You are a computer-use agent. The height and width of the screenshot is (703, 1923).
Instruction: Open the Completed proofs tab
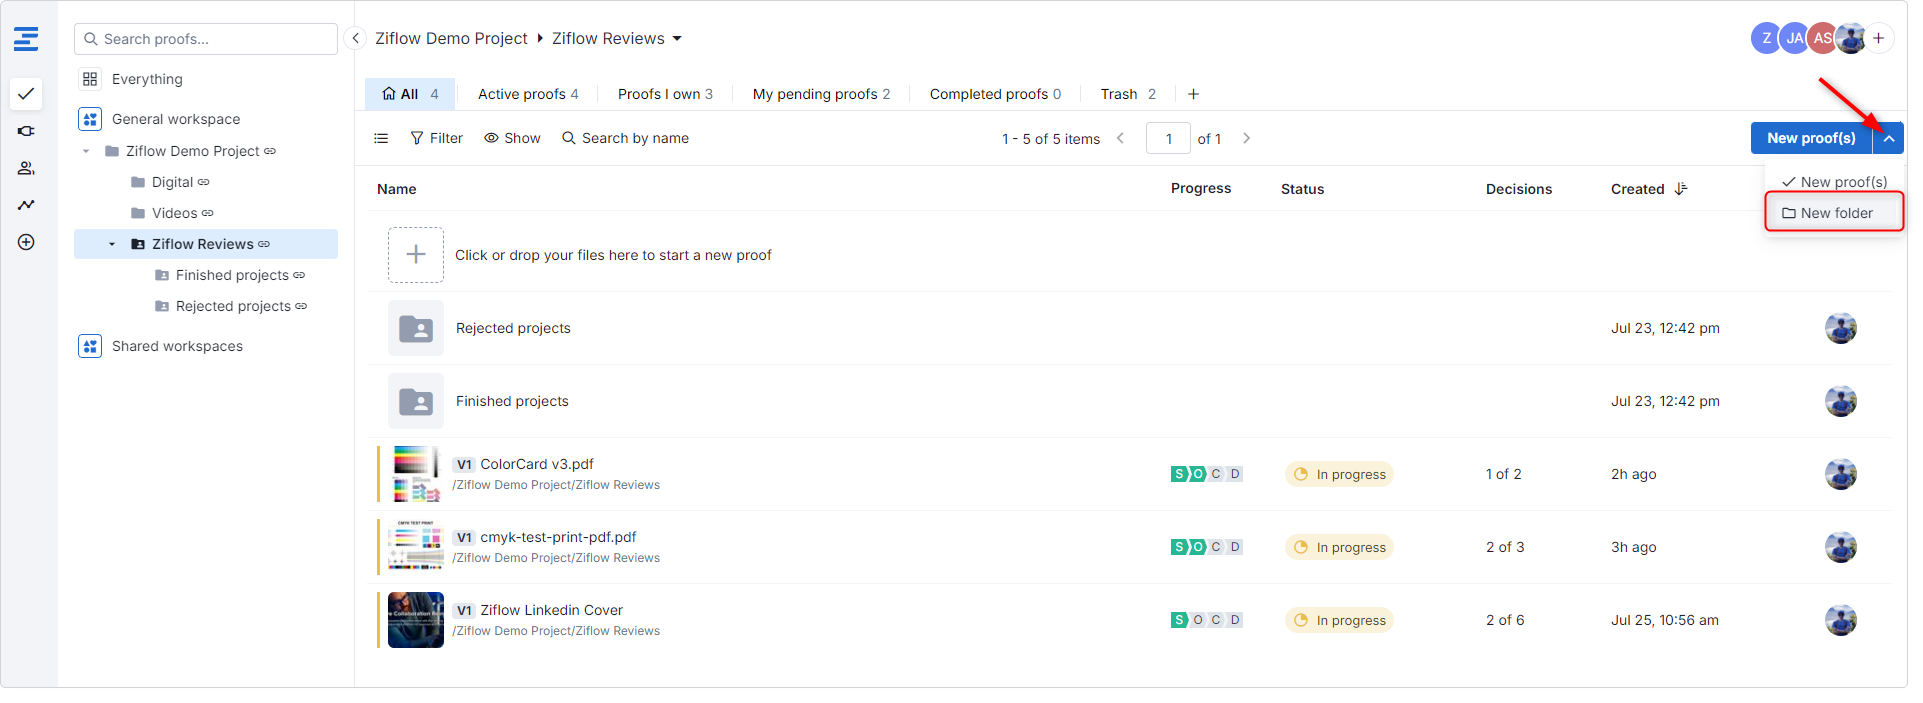[995, 94]
